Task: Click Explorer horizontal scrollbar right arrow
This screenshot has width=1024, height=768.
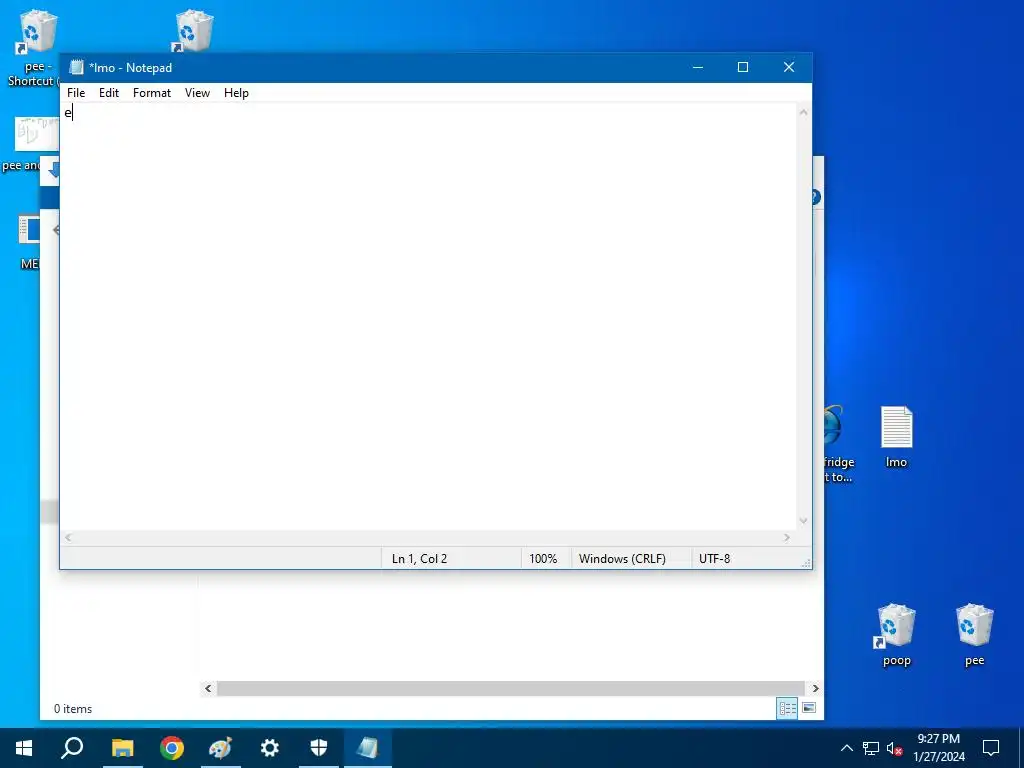Action: tap(815, 688)
